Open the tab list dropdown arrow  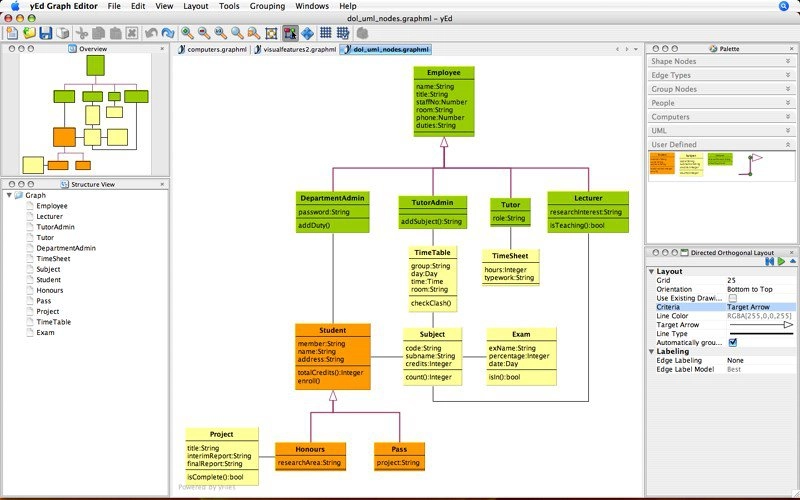636,49
